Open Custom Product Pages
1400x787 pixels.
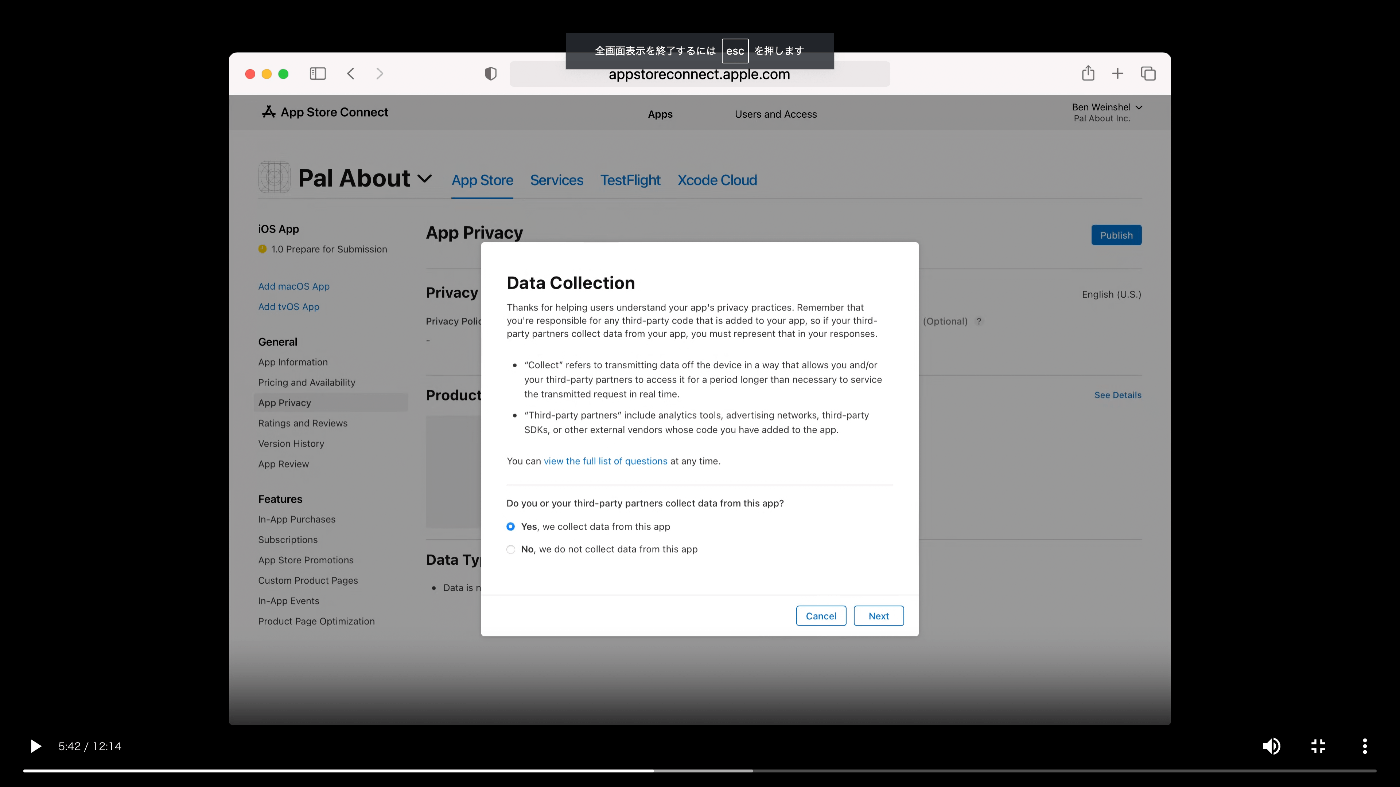(308, 581)
